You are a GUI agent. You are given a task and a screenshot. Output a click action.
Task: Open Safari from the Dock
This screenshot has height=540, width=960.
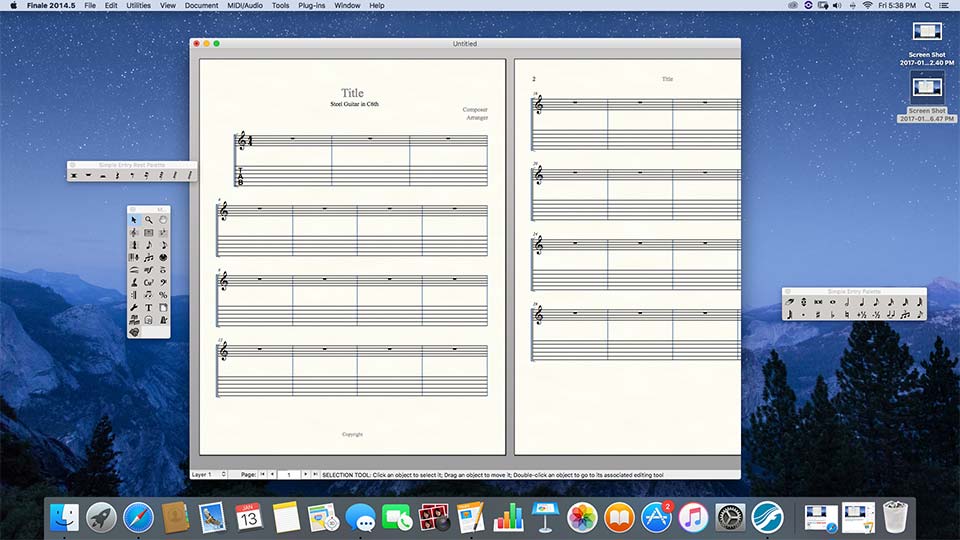click(138, 518)
